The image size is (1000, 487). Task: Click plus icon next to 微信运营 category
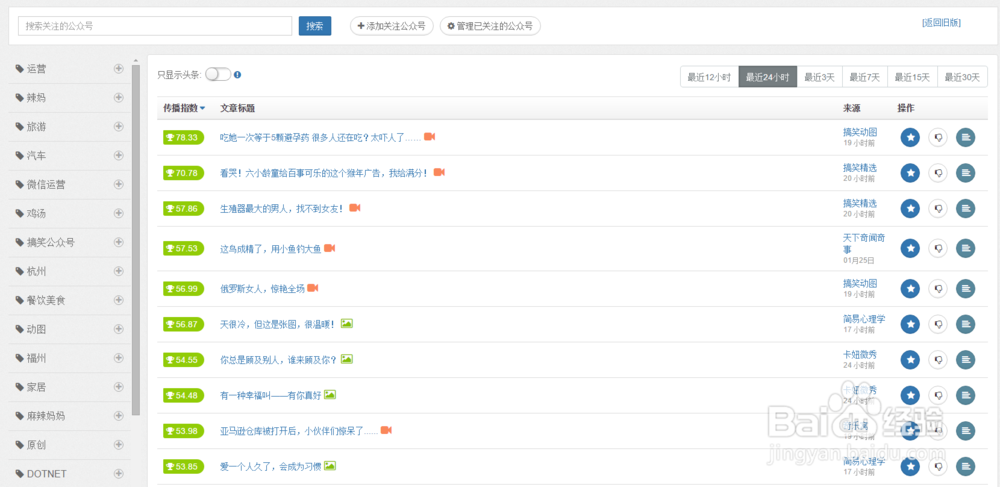point(119,184)
